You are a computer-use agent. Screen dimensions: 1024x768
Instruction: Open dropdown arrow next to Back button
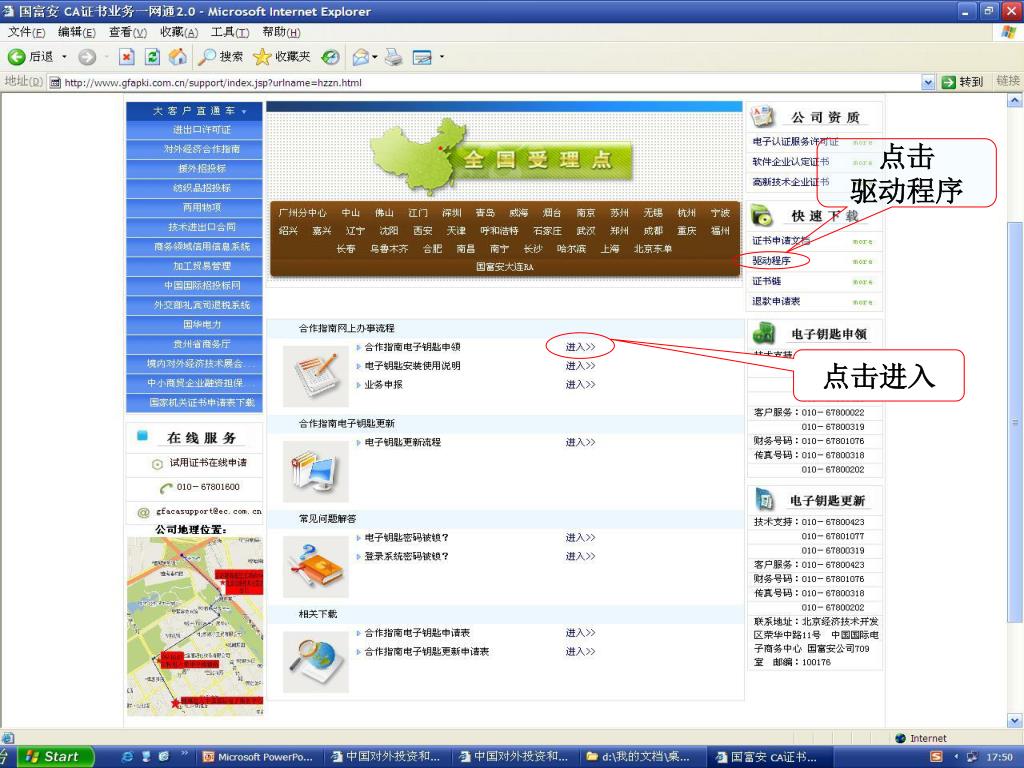[x=64, y=57]
